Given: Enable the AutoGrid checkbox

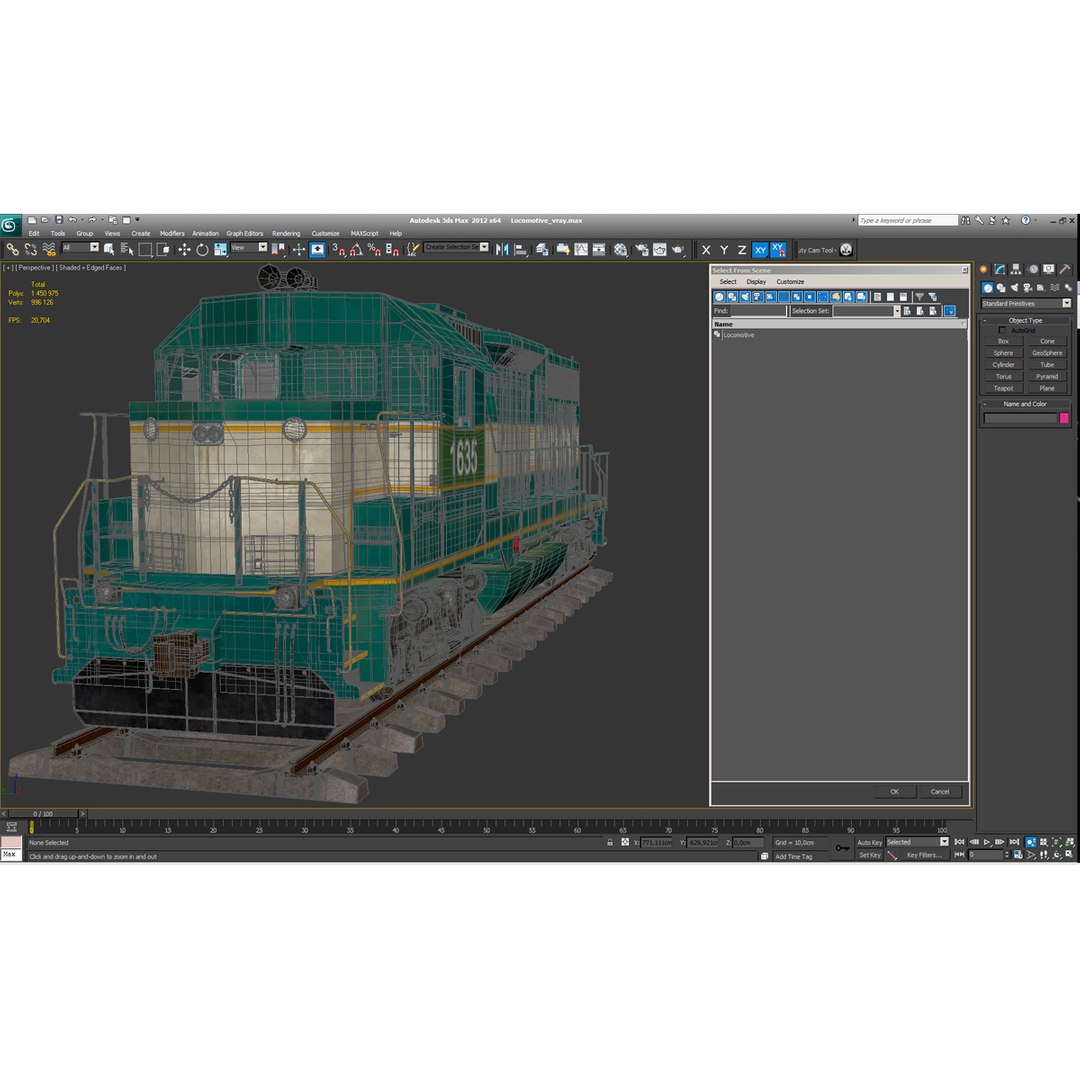Looking at the screenshot, I should pos(1002,331).
